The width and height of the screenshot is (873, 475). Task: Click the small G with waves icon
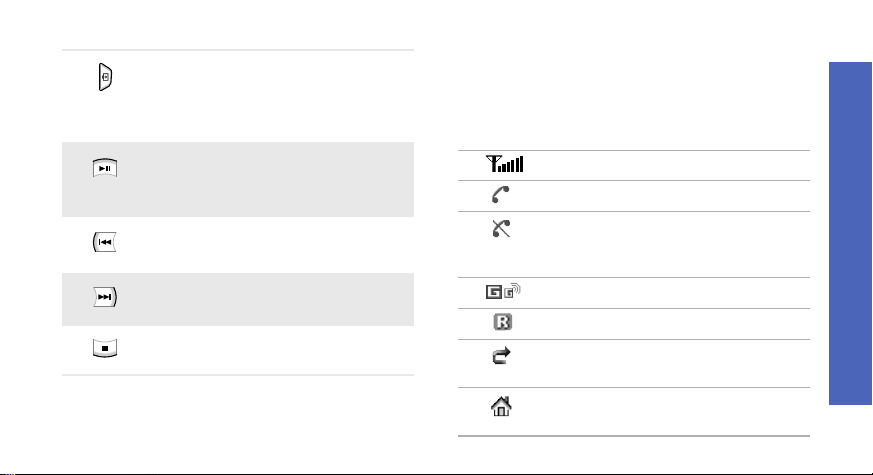pyautogui.click(x=512, y=291)
